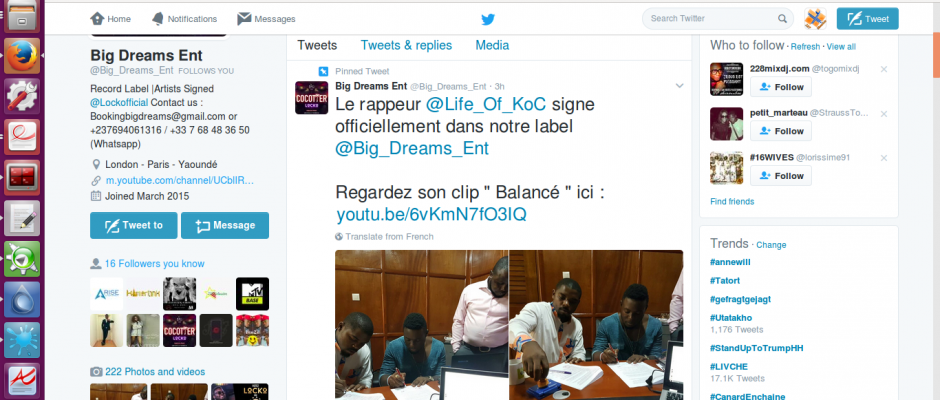
Task: Open the profile avatar menu
Action: click(815, 19)
